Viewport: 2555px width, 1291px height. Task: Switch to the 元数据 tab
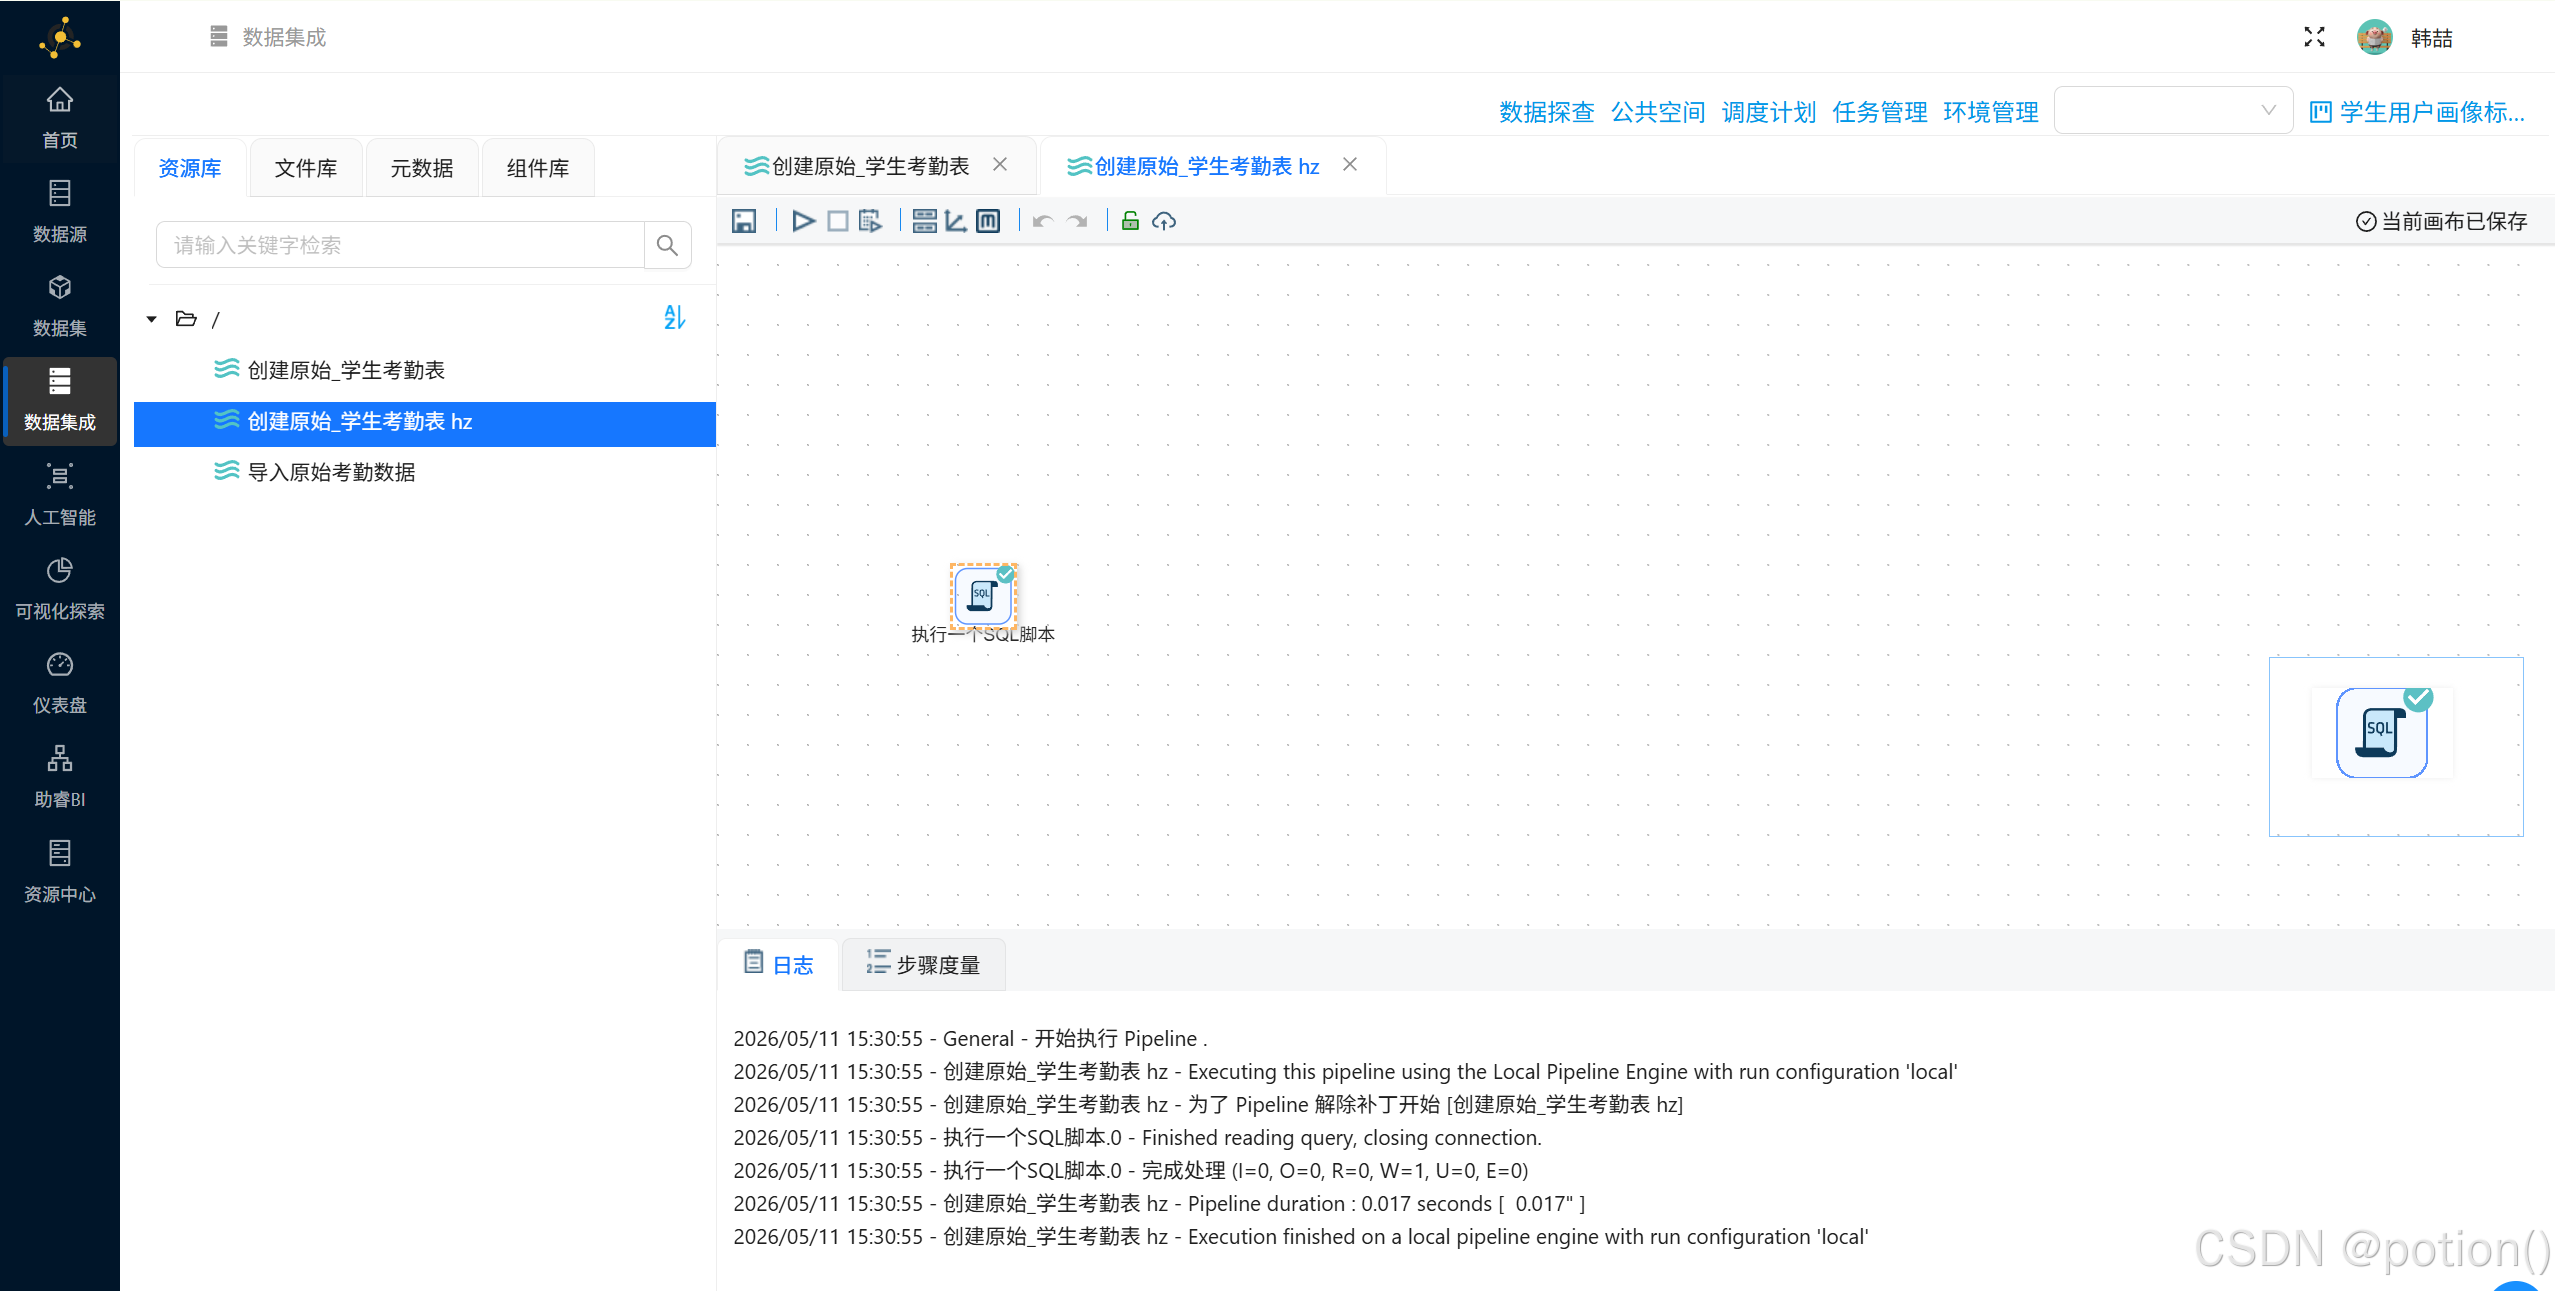[422, 168]
